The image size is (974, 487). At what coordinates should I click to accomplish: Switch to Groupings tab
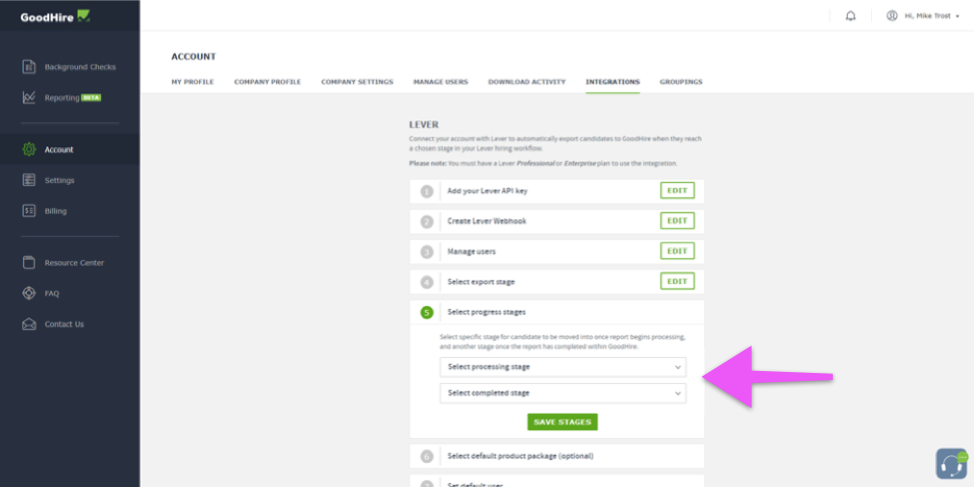click(681, 82)
